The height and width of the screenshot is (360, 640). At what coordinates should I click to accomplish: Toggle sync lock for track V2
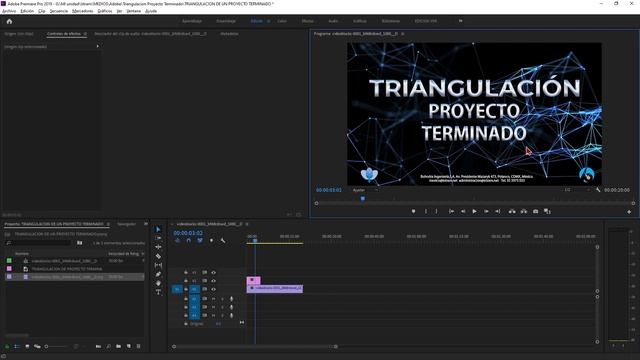tap(204, 281)
